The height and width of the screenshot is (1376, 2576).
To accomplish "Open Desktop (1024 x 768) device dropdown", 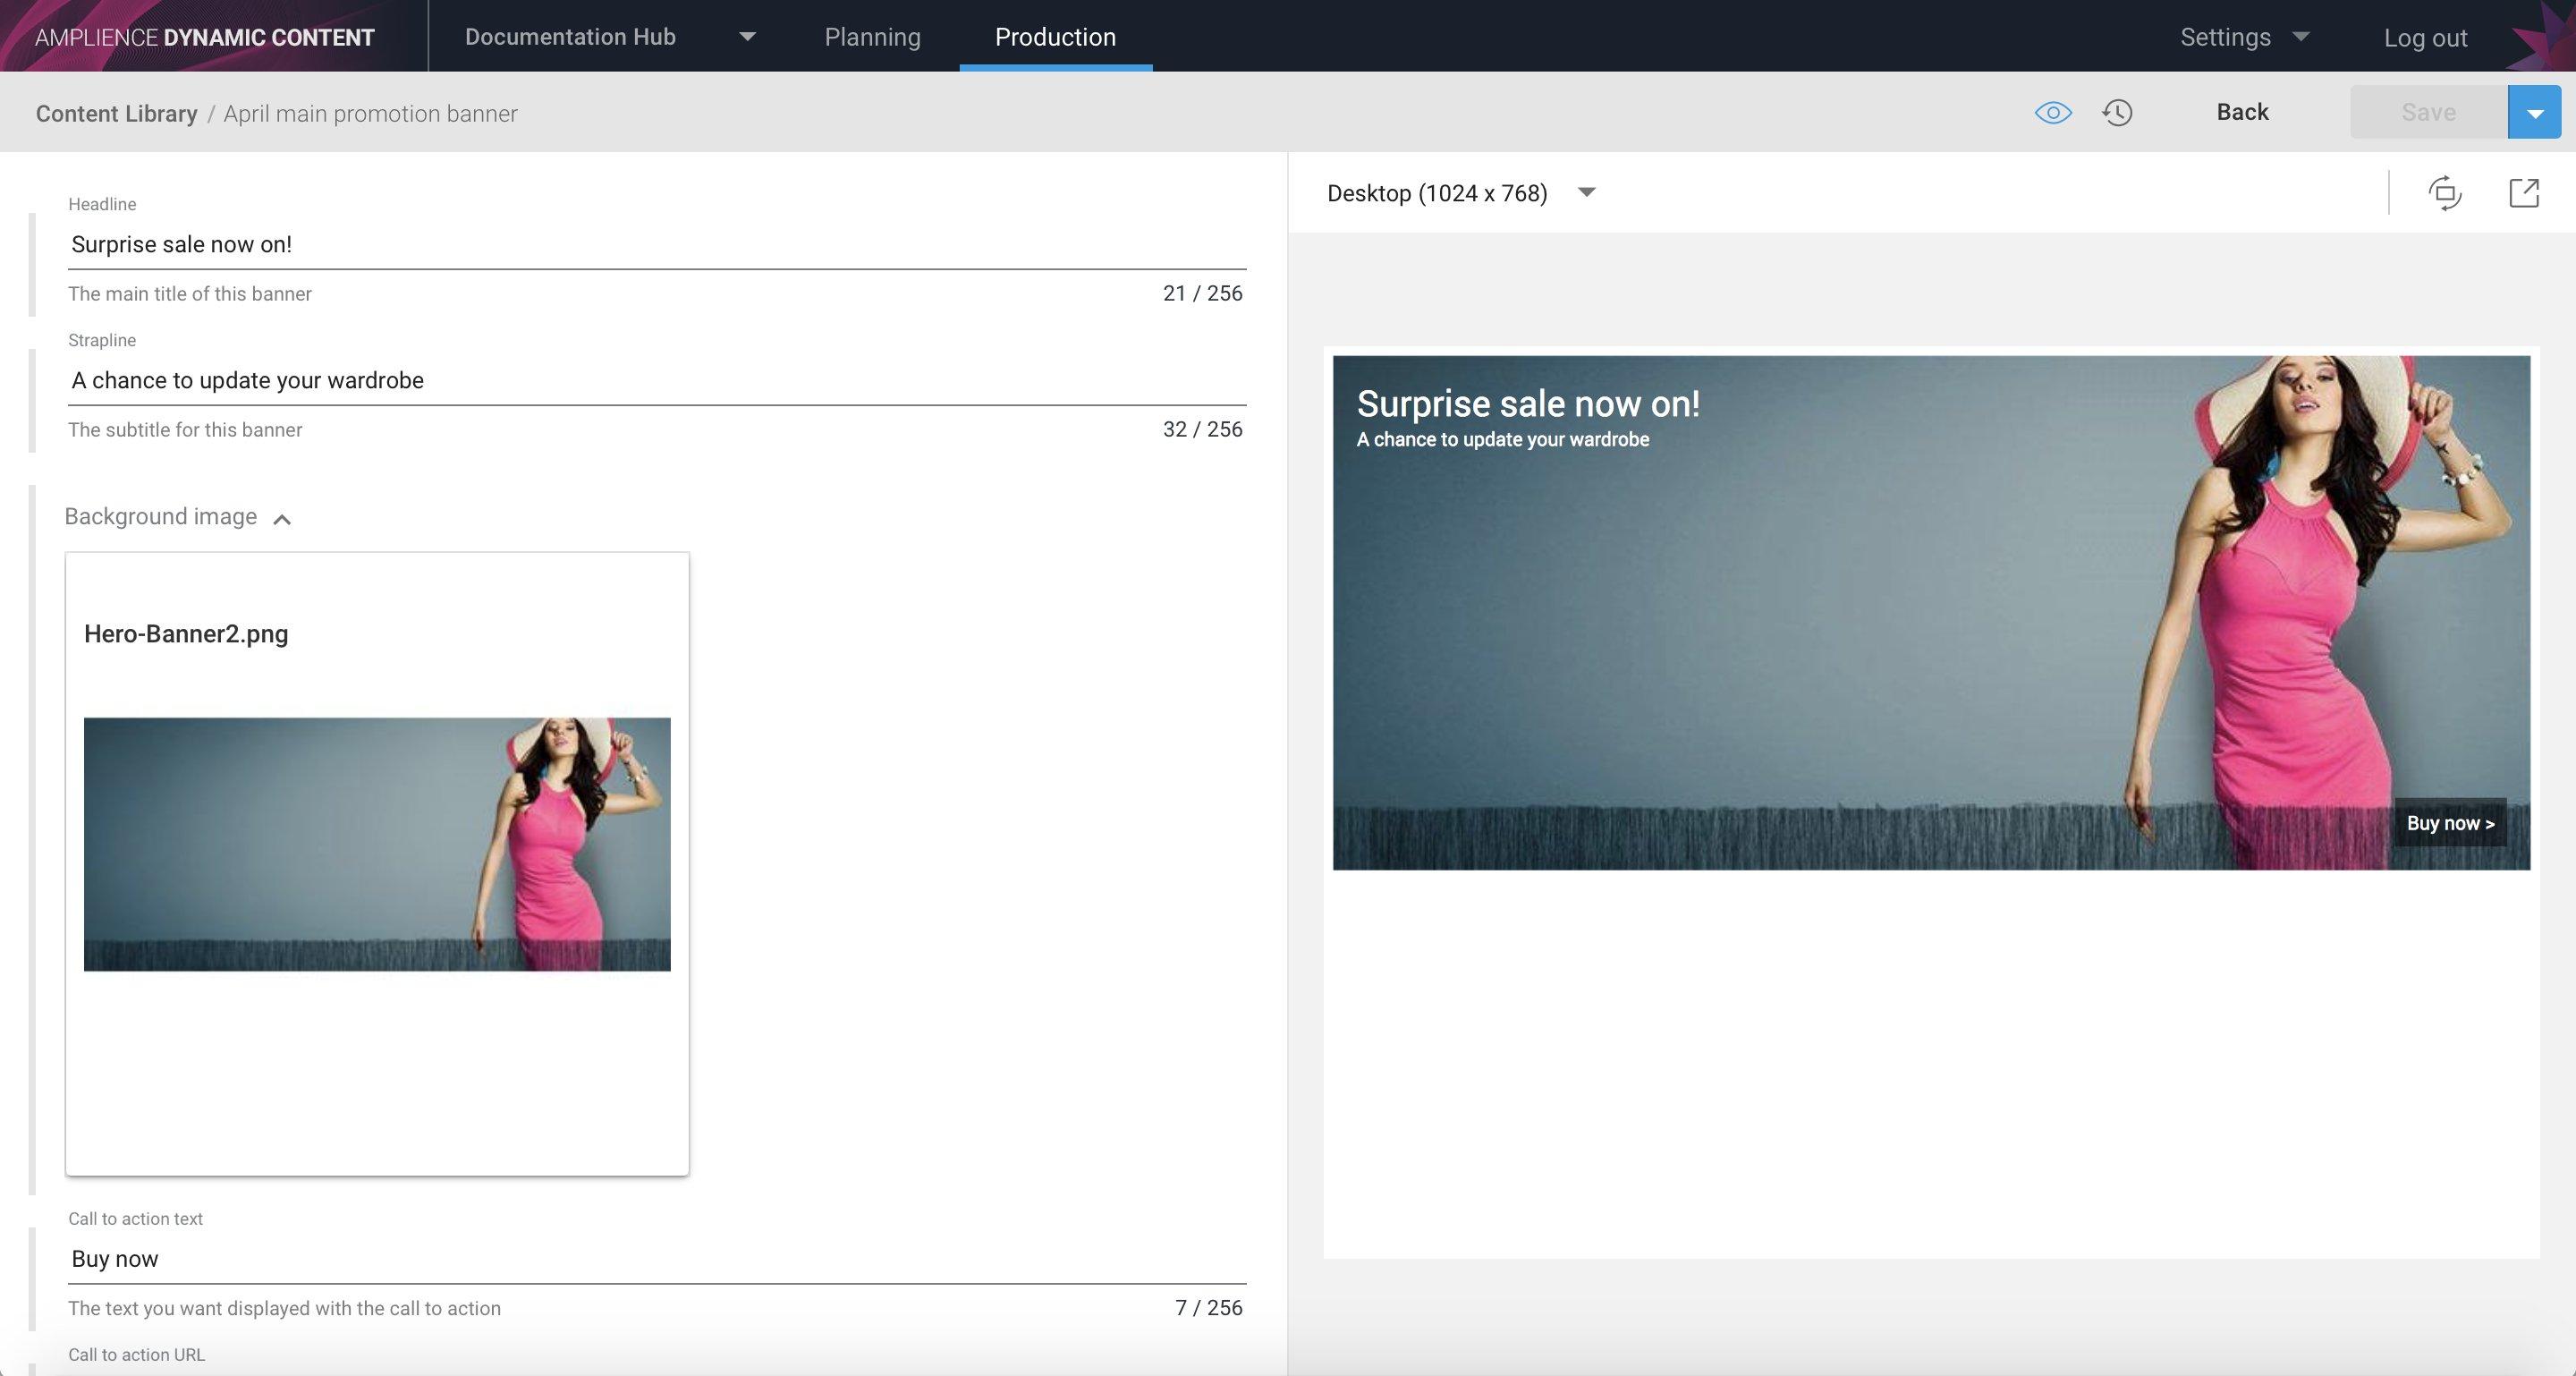I will 1460,193.
